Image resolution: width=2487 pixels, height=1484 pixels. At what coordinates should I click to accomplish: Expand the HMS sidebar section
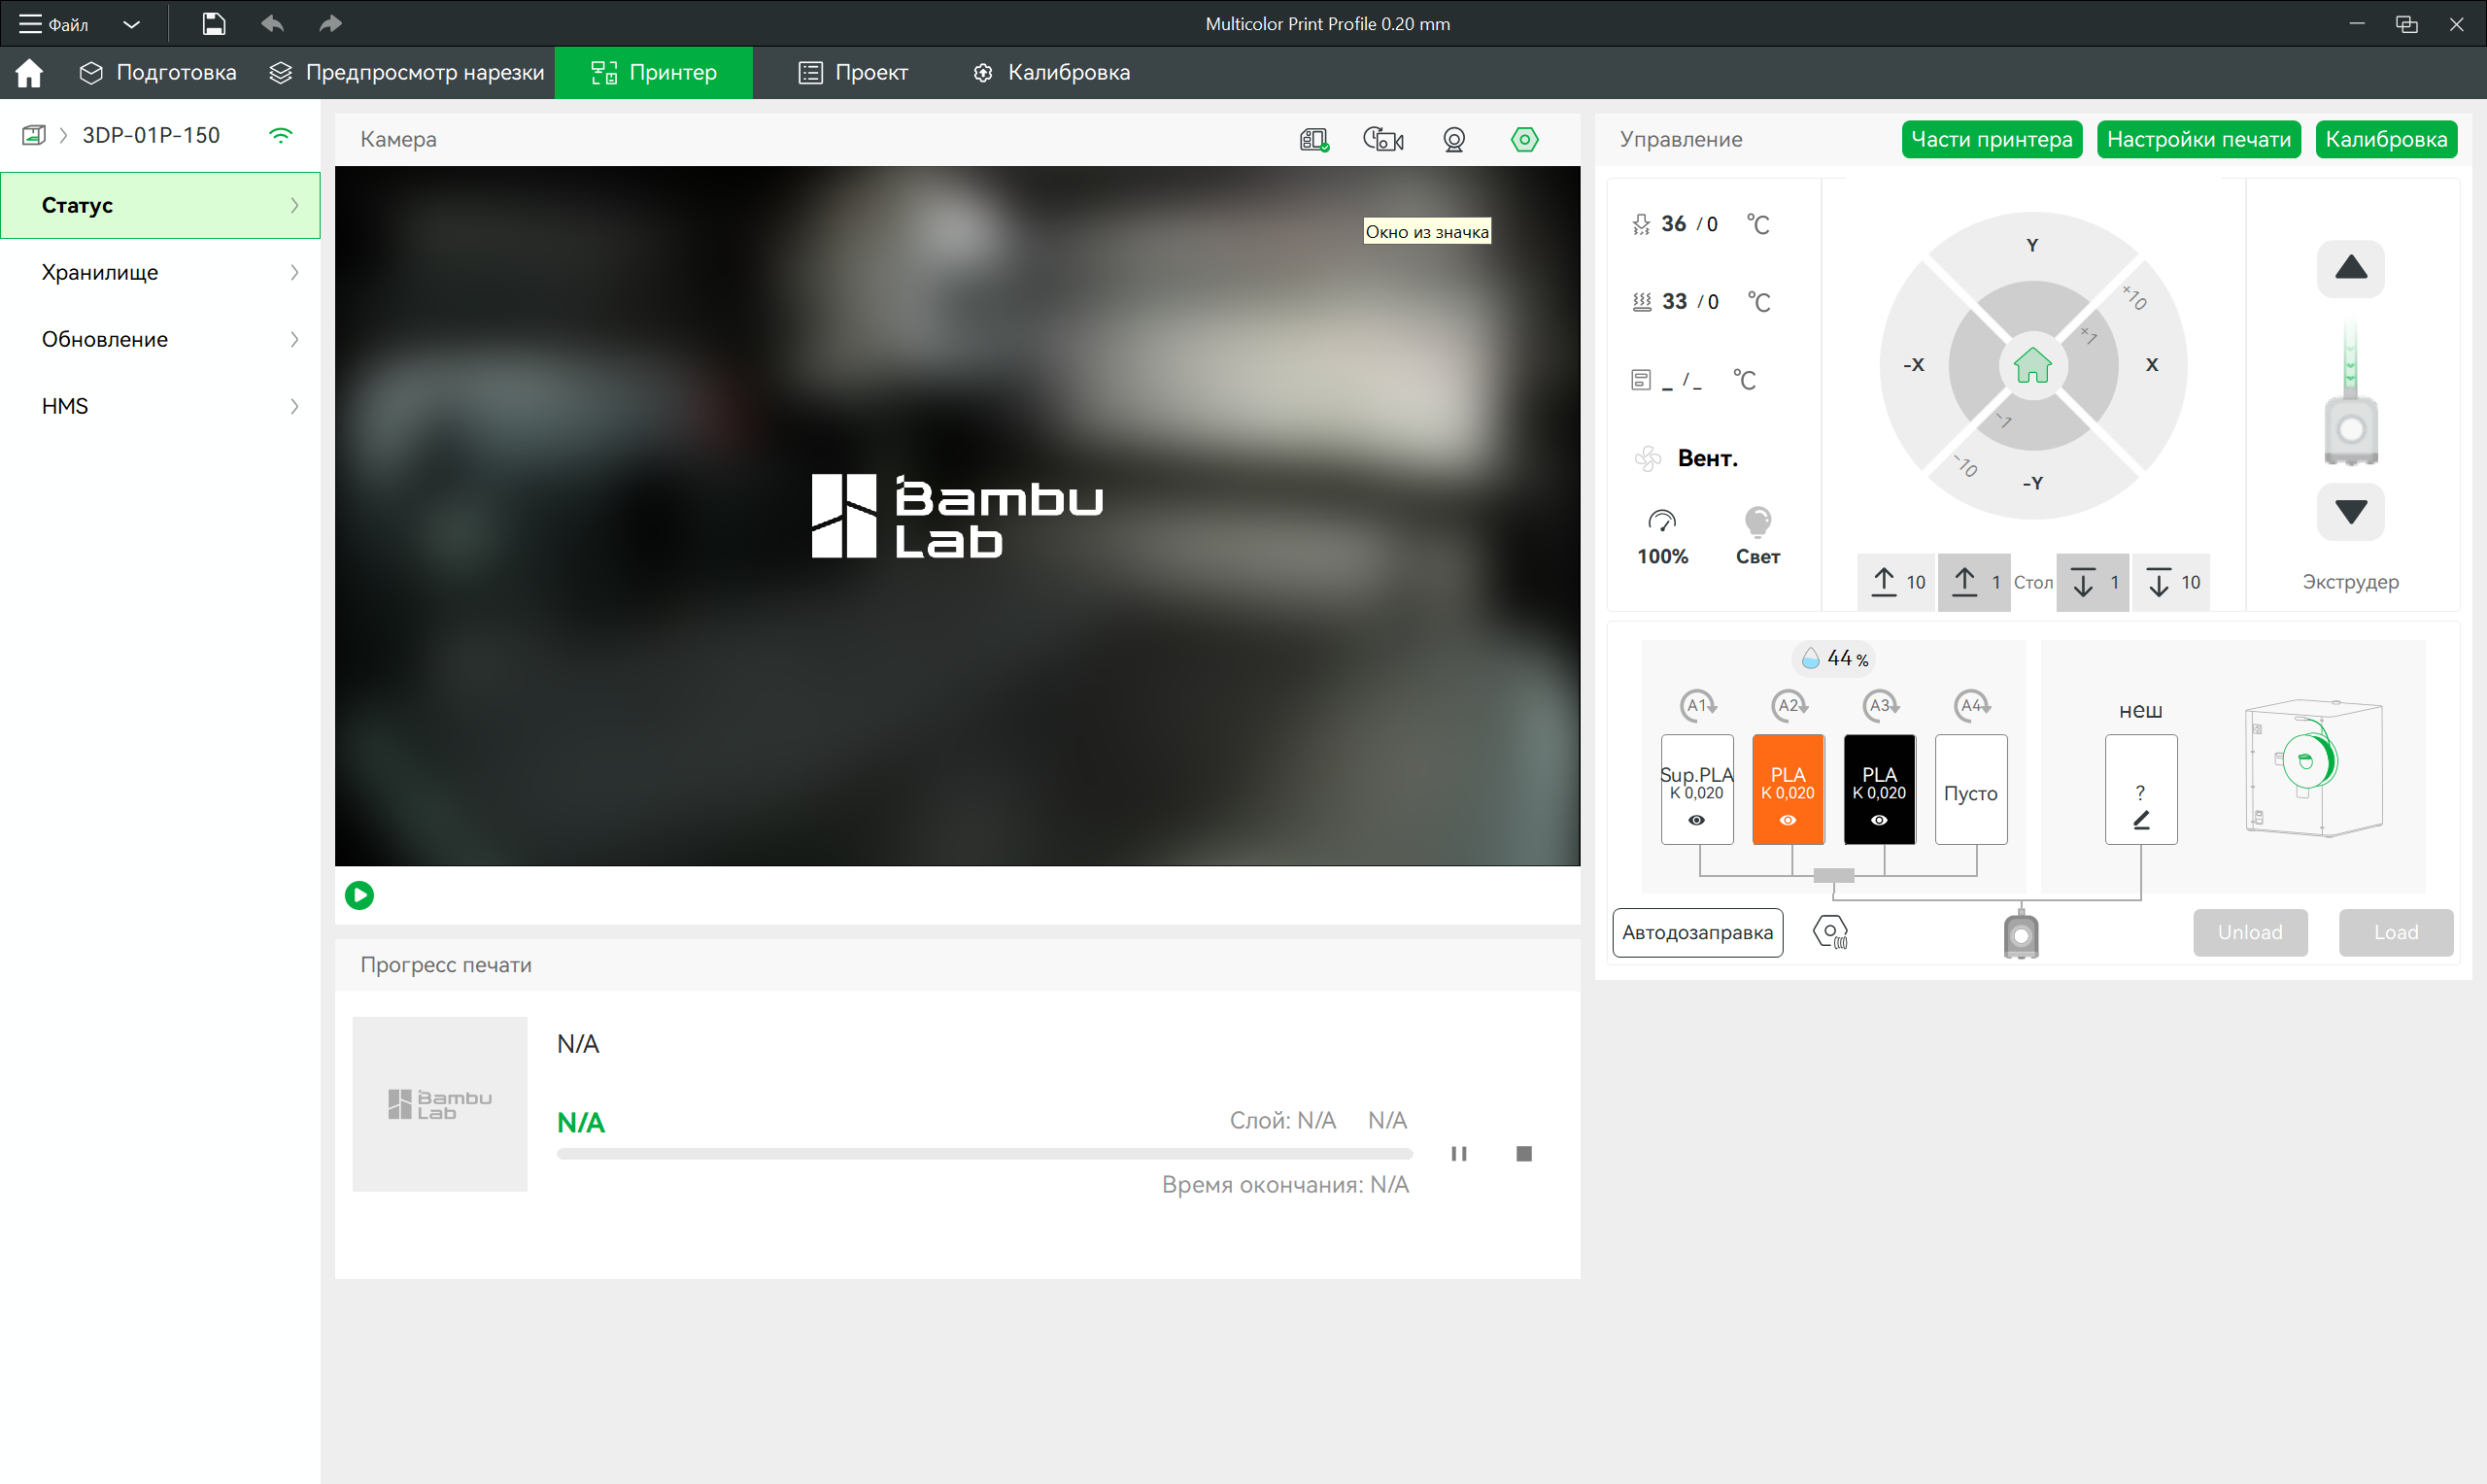pyautogui.click(x=160, y=406)
